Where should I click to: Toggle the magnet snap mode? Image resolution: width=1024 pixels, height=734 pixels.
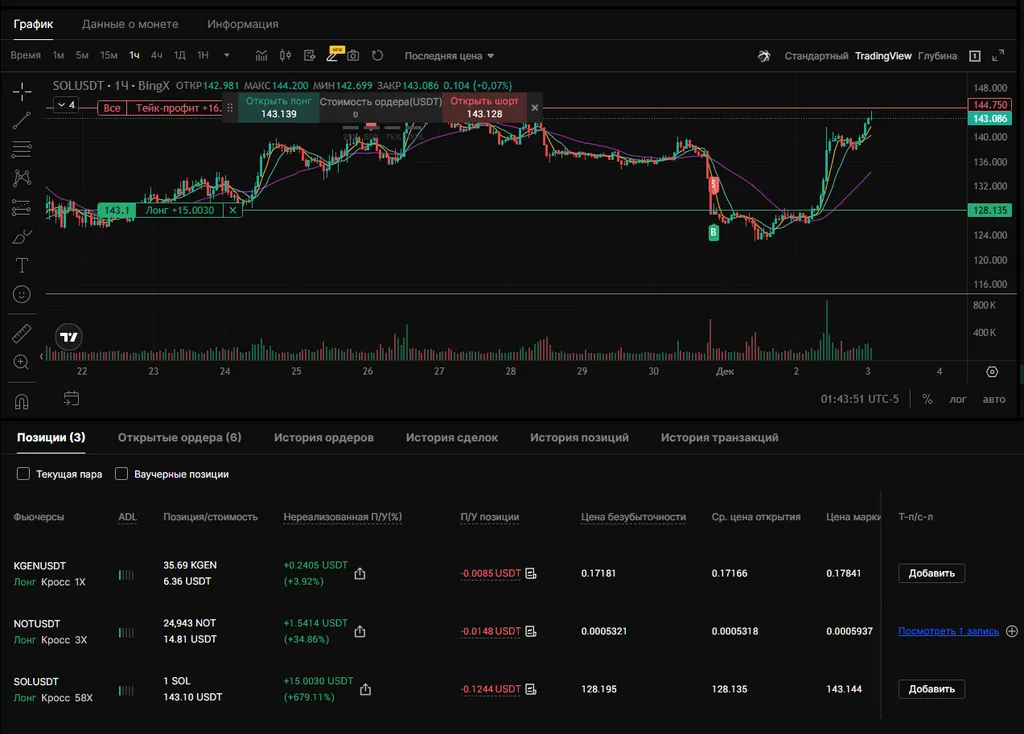(22, 401)
